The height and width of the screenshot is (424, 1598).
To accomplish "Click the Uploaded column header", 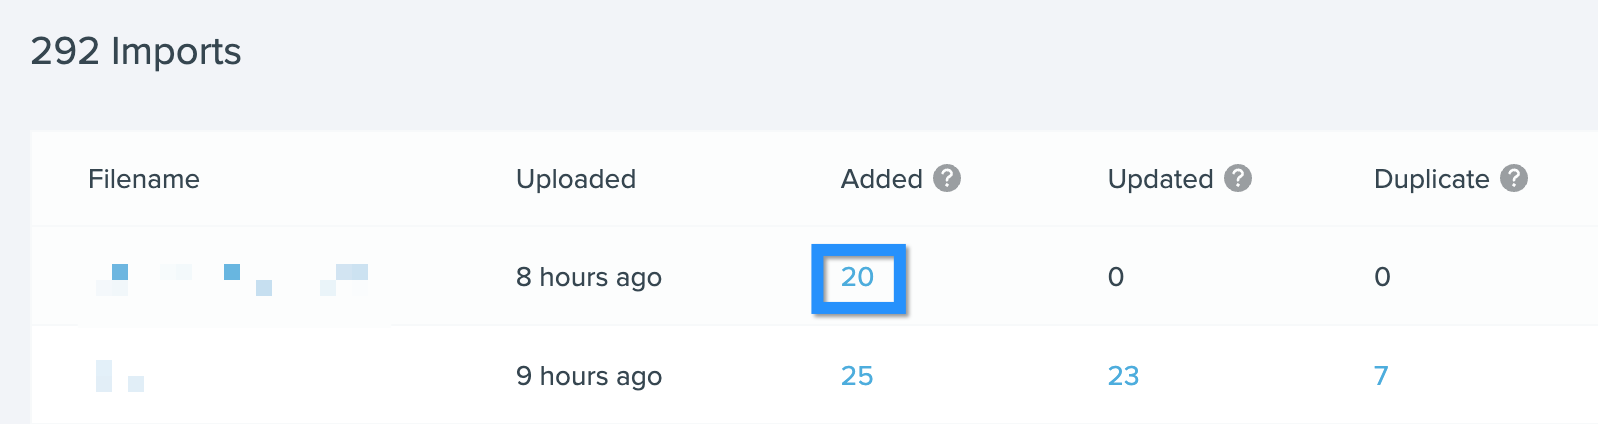I will point(576,179).
